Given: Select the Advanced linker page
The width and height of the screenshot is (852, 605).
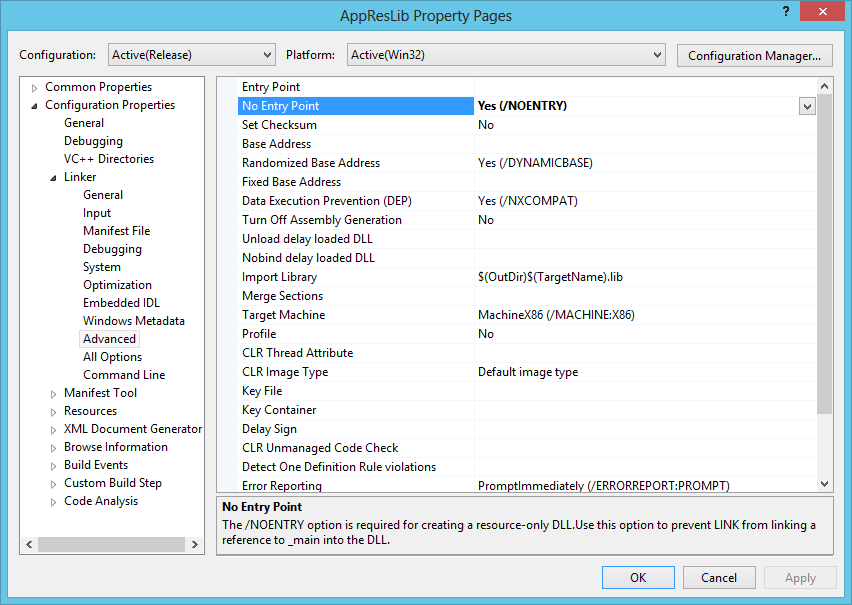Looking at the screenshot, I should click(109, 339).
